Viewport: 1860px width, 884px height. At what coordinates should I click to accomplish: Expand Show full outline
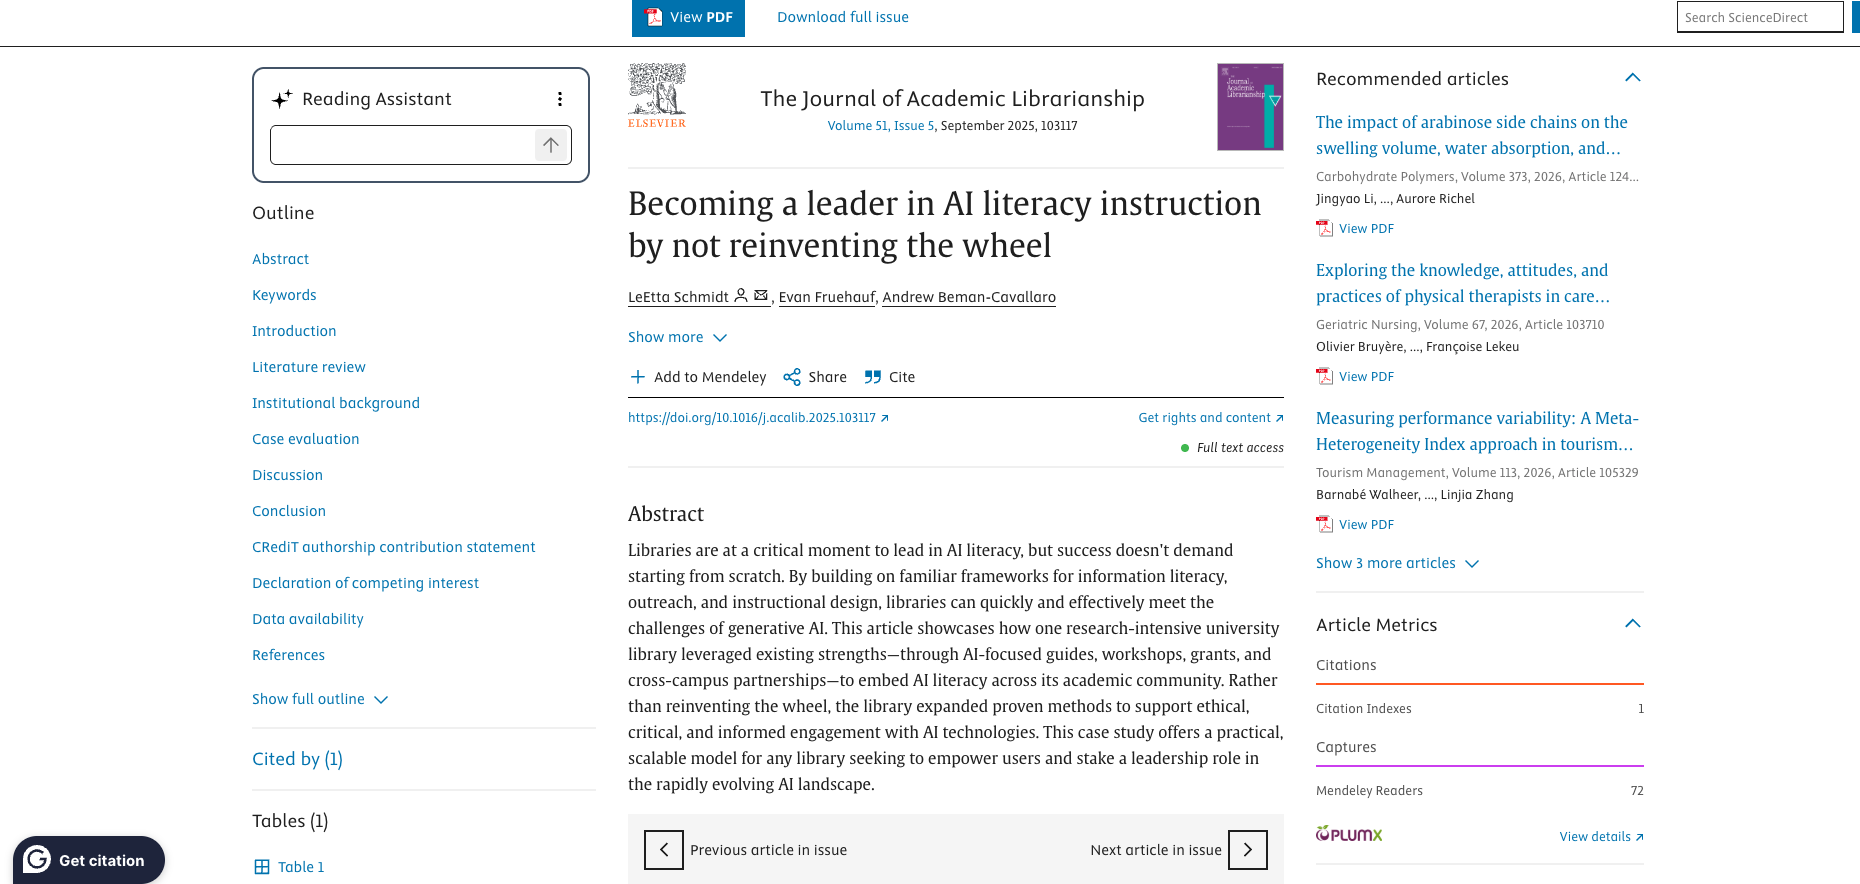[x=319, y=699]
